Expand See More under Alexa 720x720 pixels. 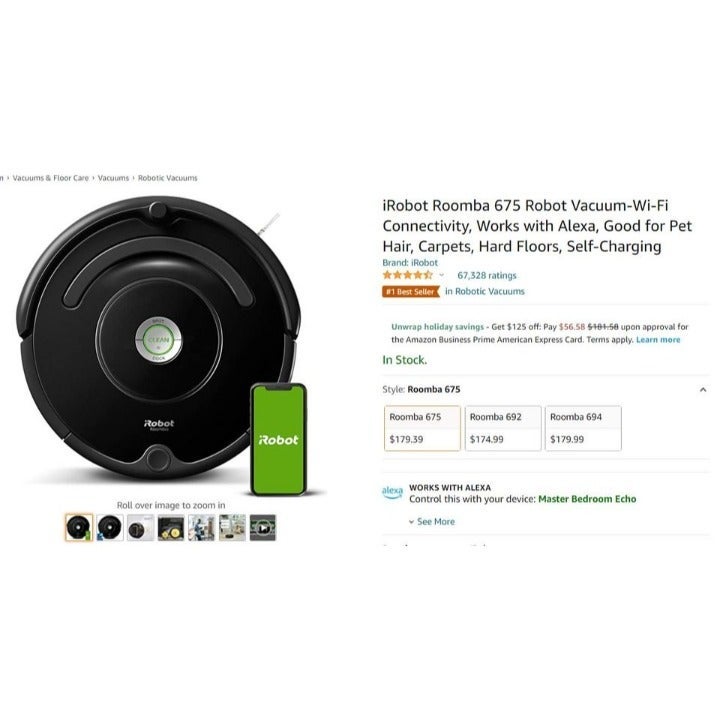click(432, 522)
